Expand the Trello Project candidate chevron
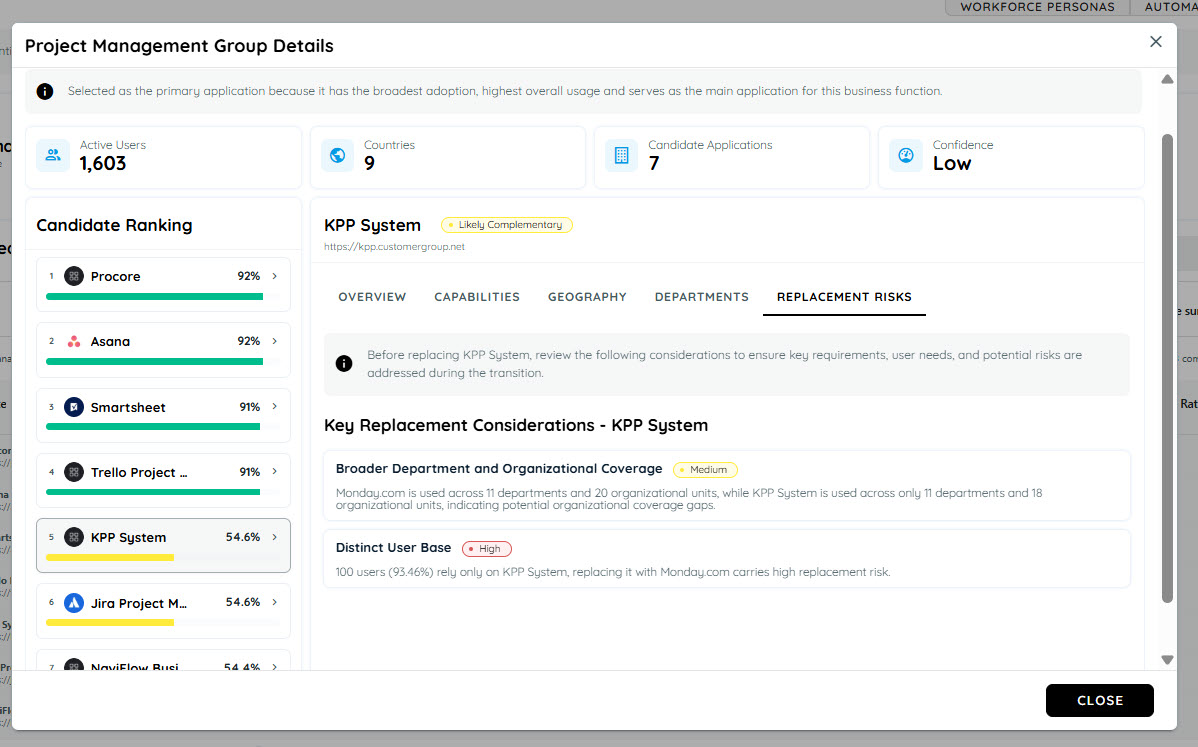Viewport: 1198px width, 747px height. pos(275,471)
